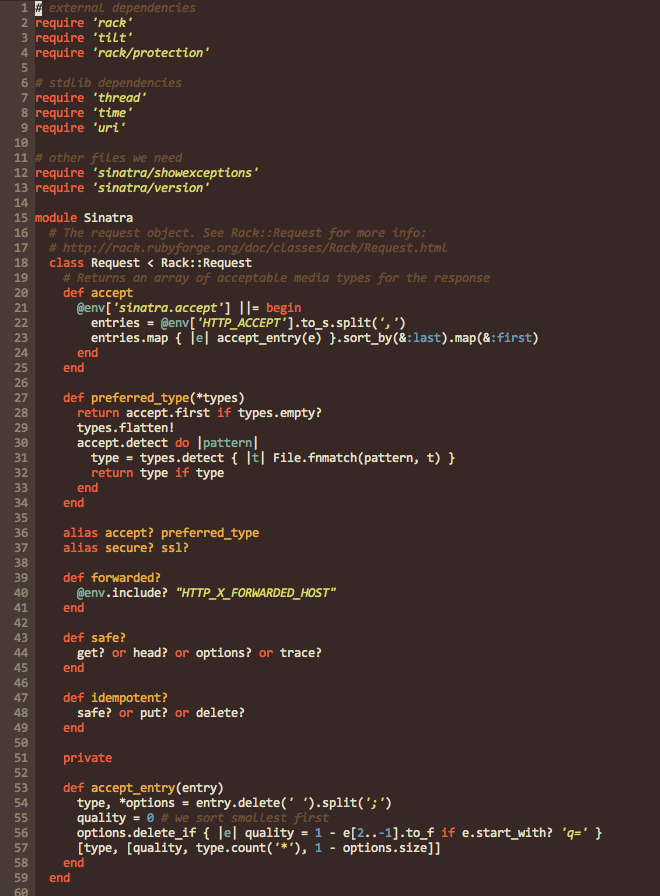
Task: Click 'options?' on line 44
Action: (223, 653)
